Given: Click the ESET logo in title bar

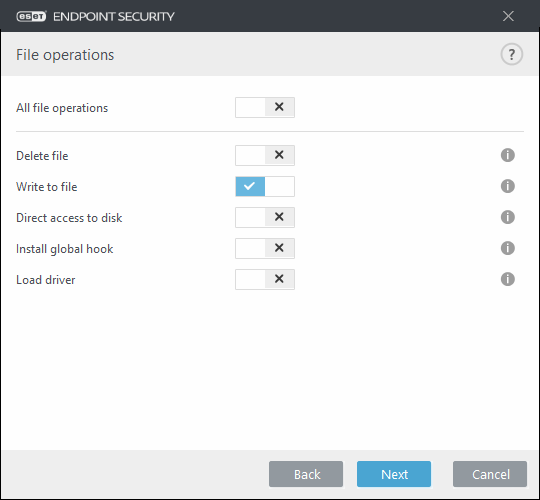Looking at the screenshot, I should click(x=31, y=16).
